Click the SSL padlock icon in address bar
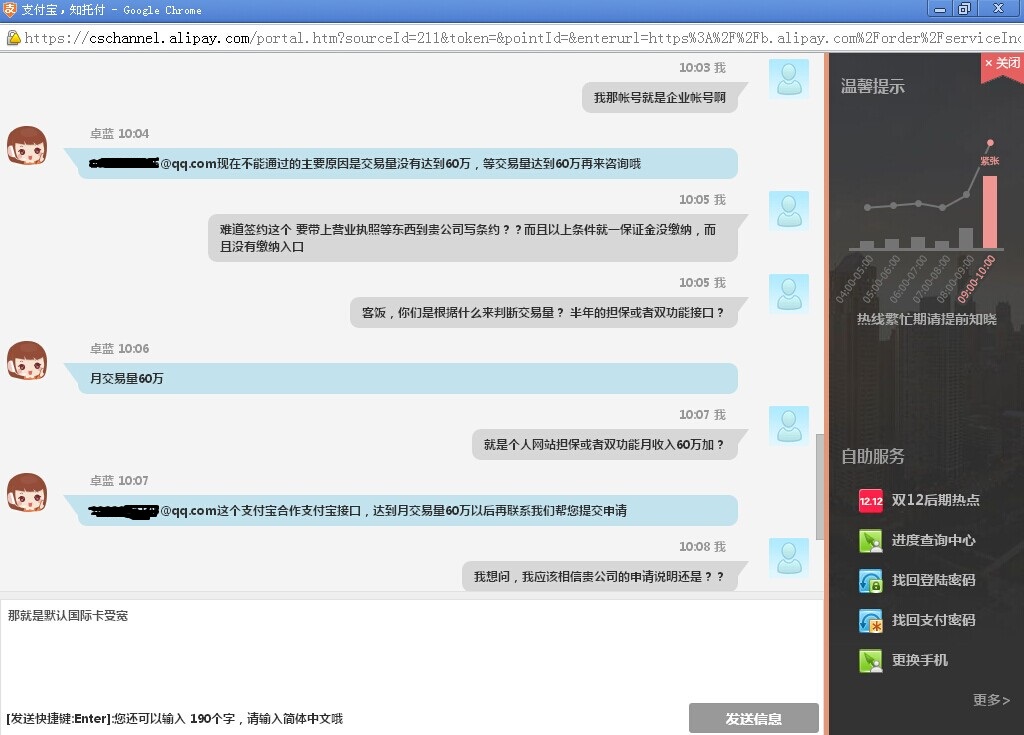 [13, 38]
